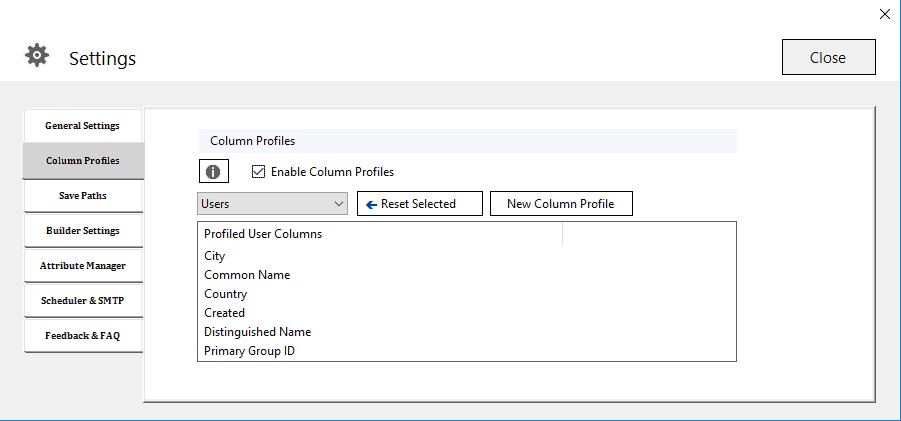Open the Users dropdown list

click(272, 204)
